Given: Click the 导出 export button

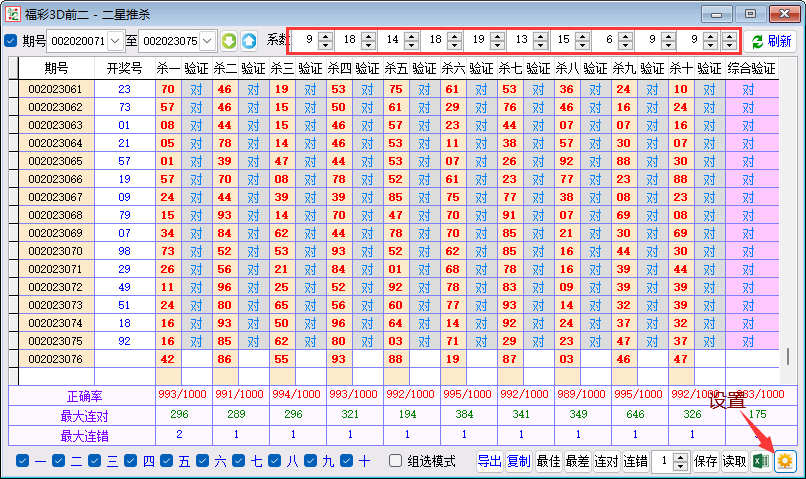Looking at the screenshot, I should click(489, 461).
